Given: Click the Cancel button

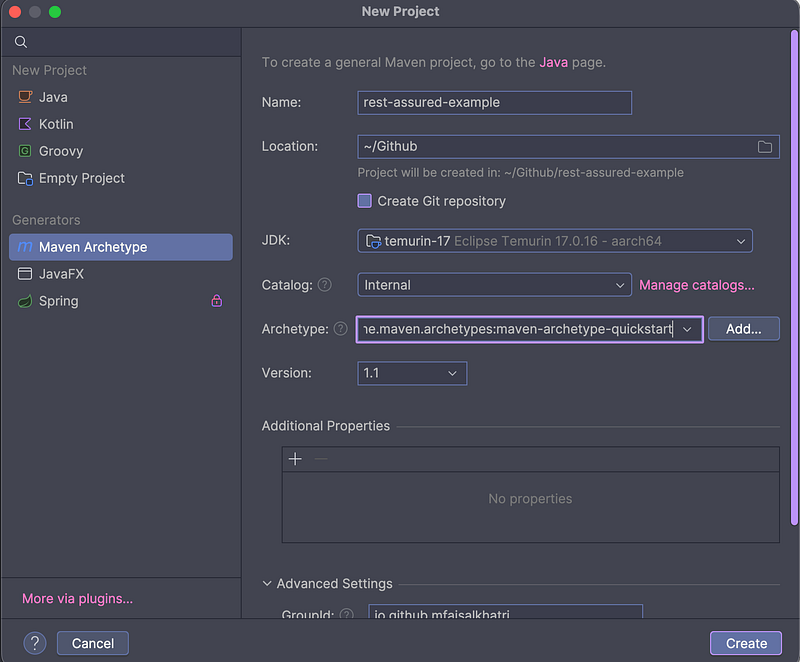Looking at the screenshot, I should click(93, 643).
